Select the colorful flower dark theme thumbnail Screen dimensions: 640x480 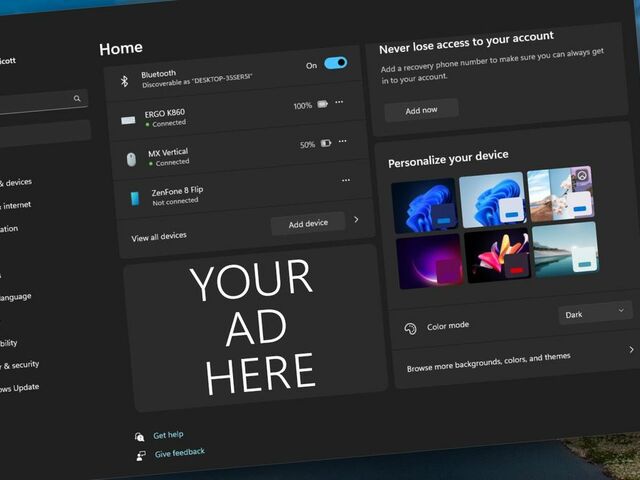[x=498, y=255]
